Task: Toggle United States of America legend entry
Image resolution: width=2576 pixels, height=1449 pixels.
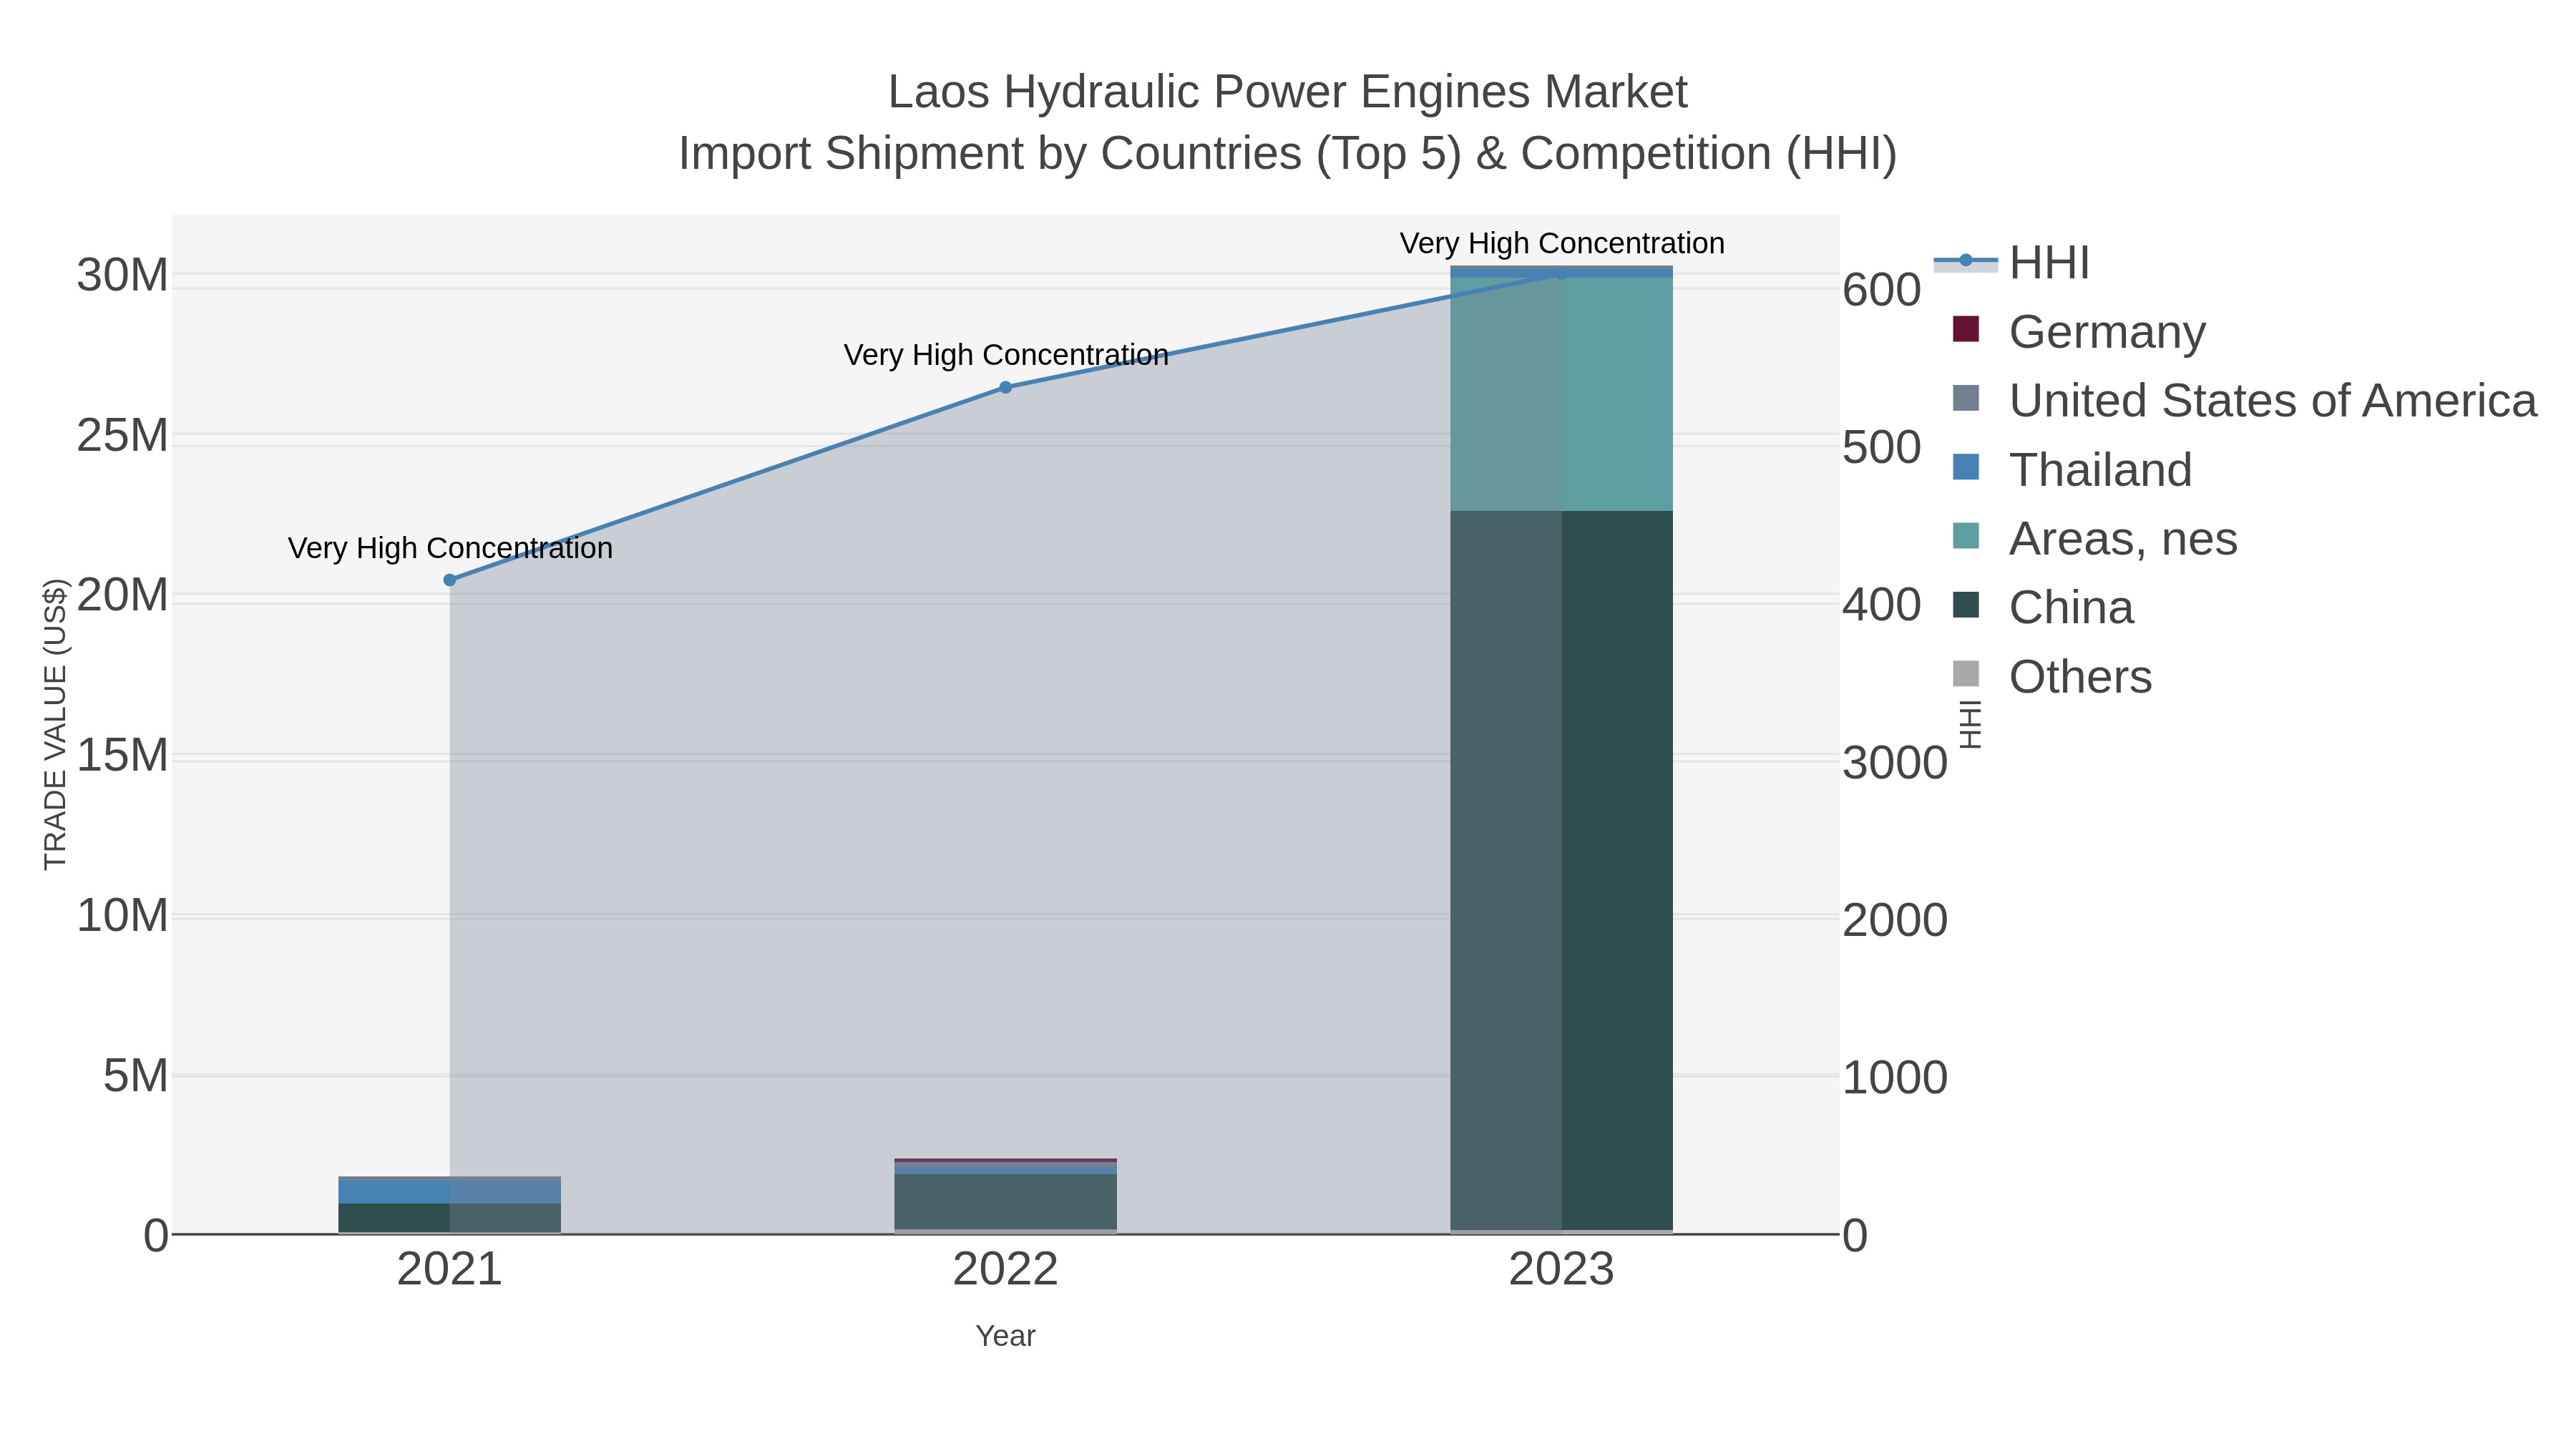Action: (2243, 400)
